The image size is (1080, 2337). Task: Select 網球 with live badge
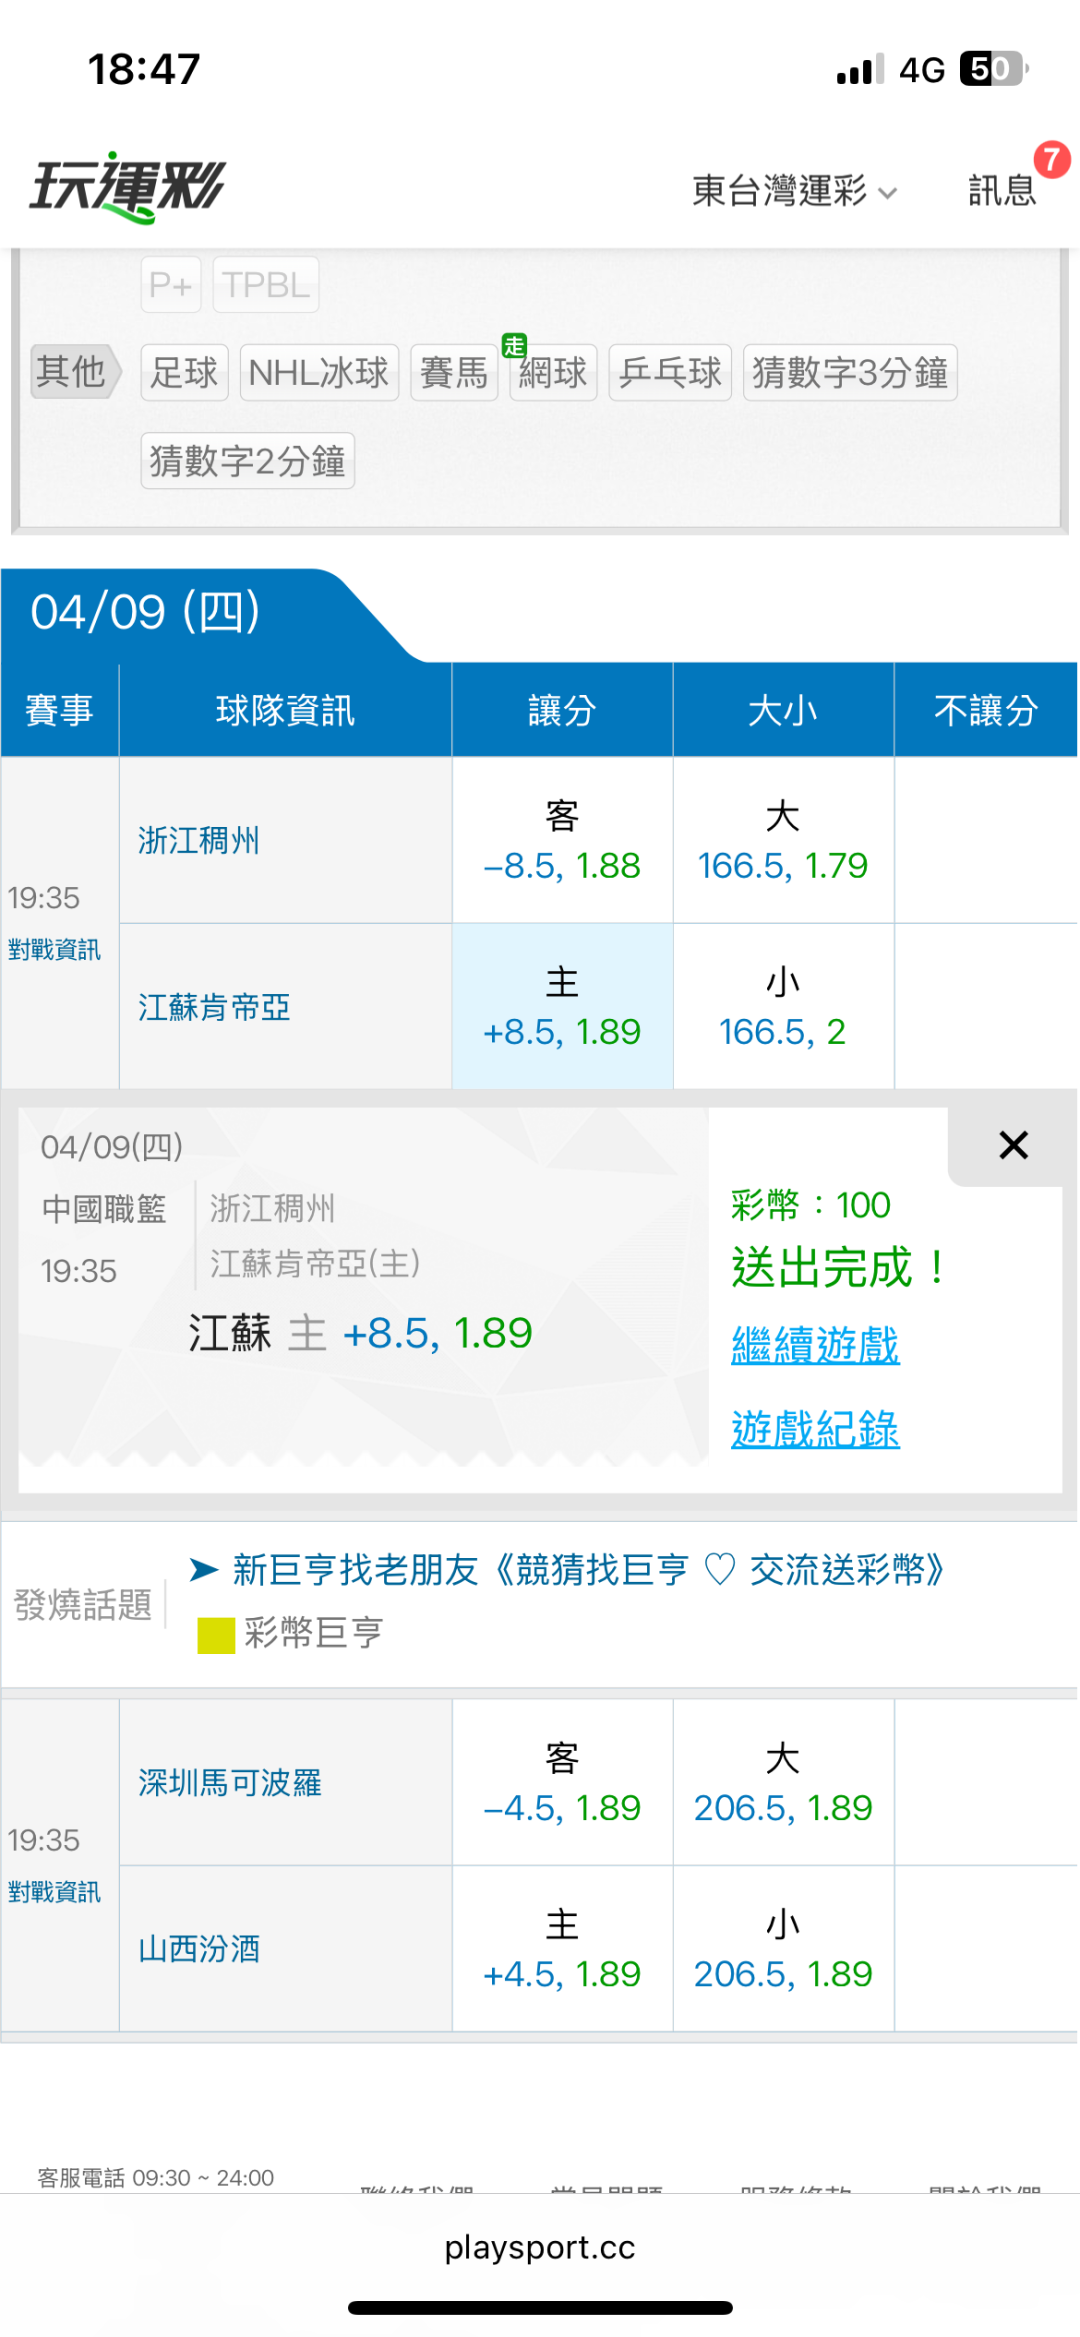click(552, 373)
